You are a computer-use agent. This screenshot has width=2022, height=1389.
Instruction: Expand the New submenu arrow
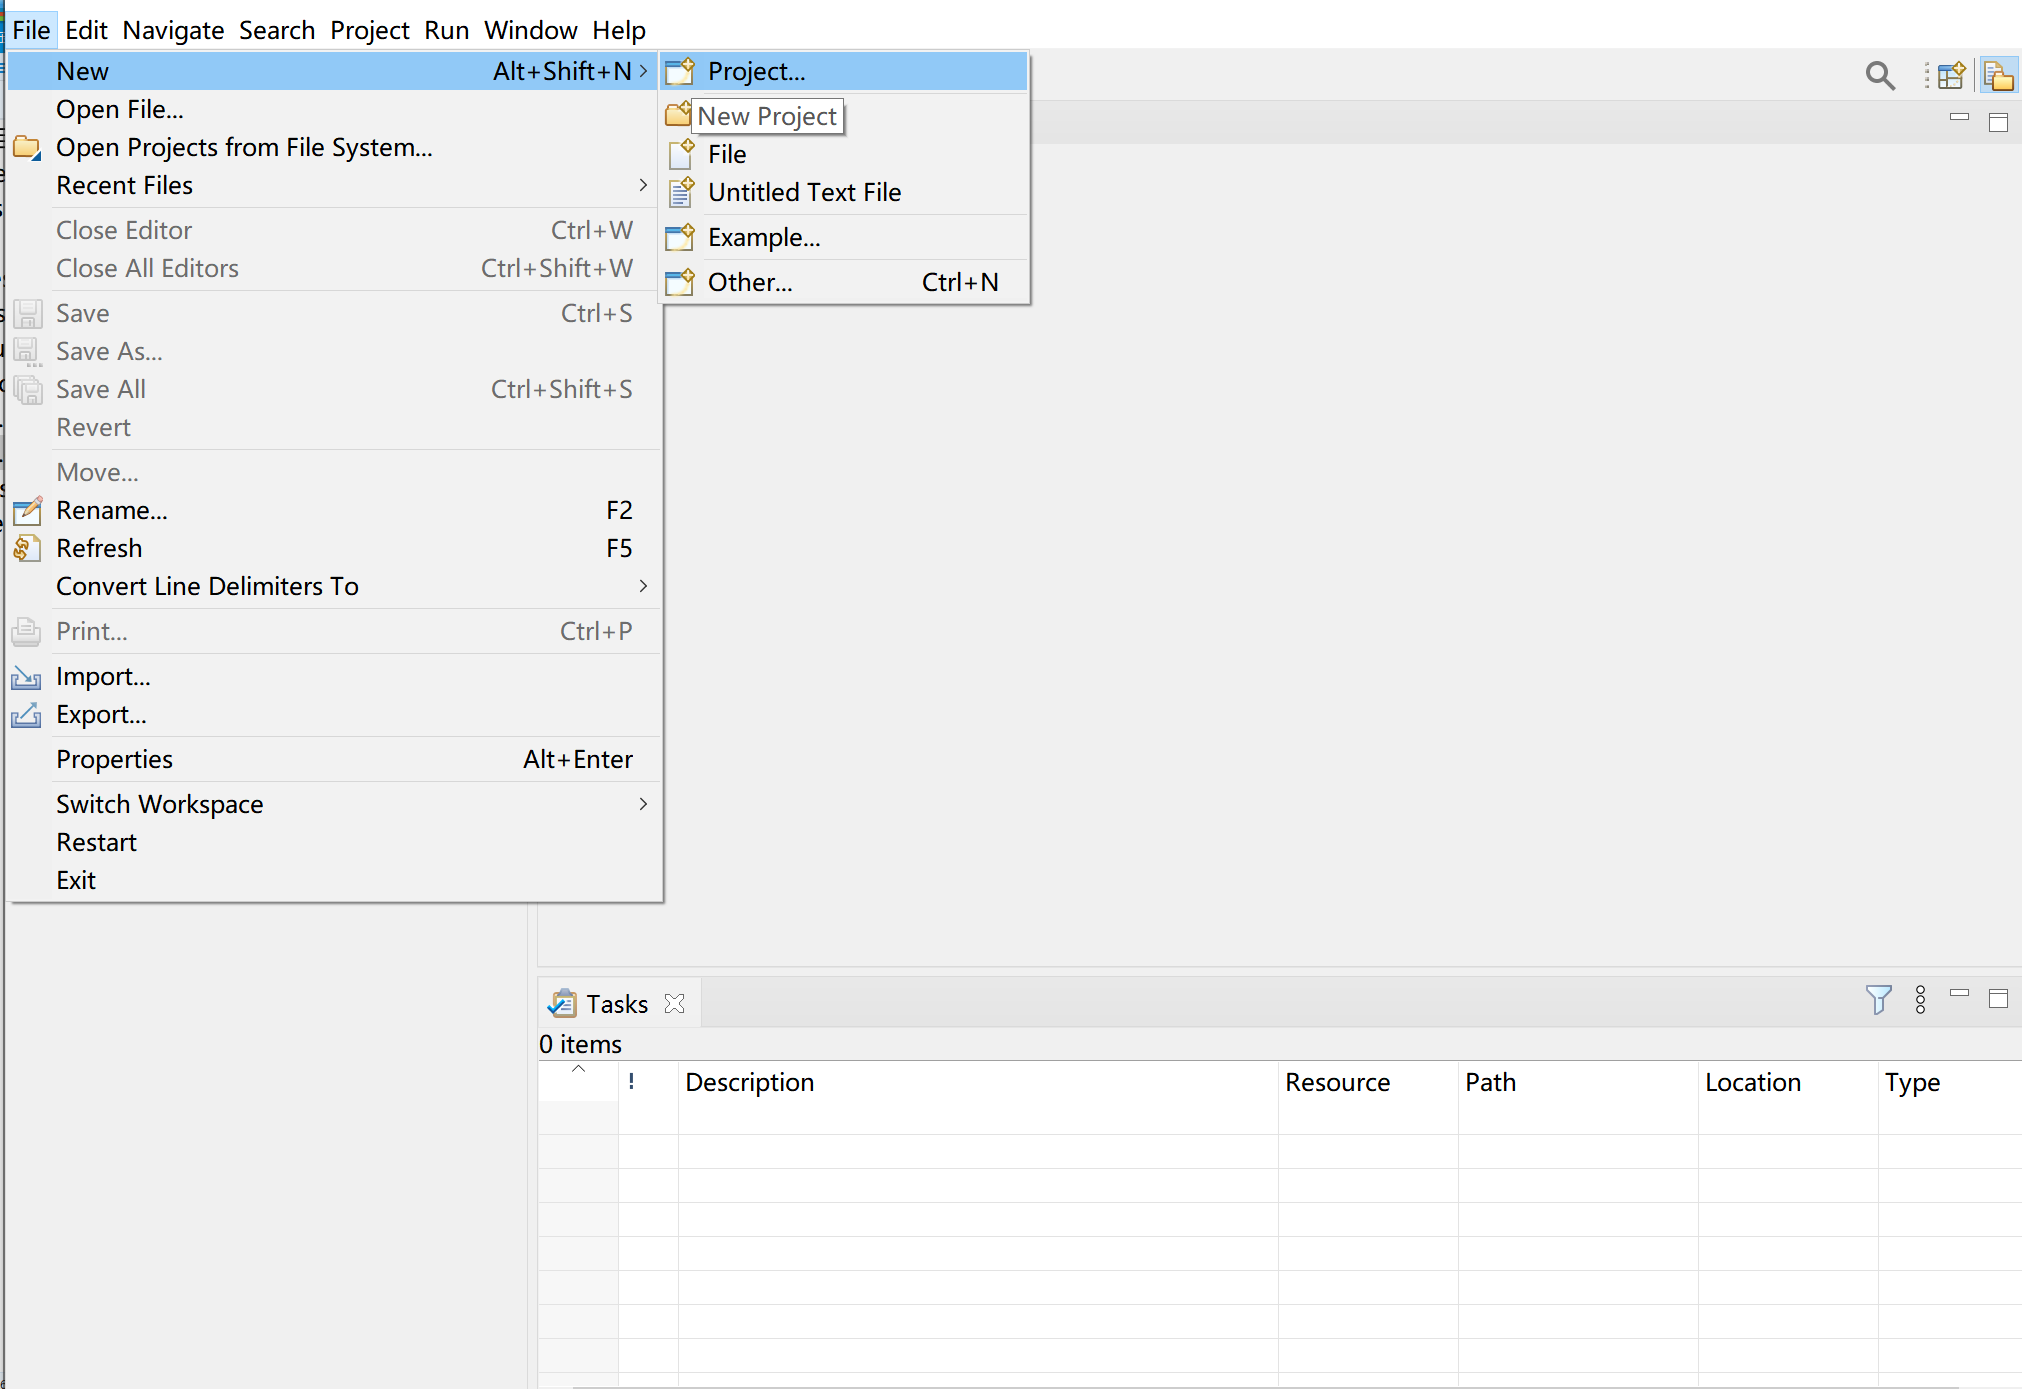coord(643,71)
